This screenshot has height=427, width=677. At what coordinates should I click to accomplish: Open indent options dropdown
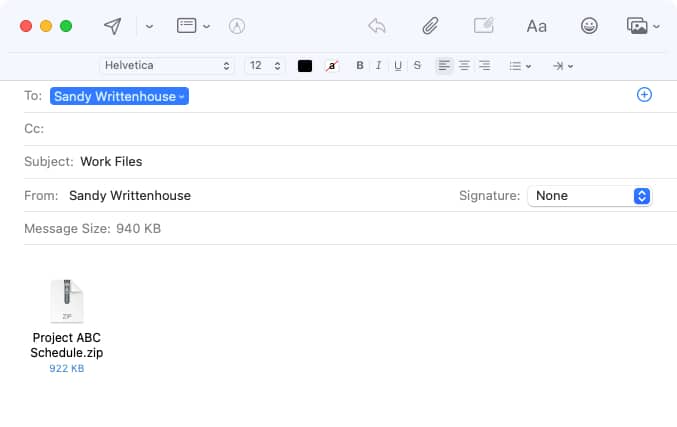click(563, 66)
